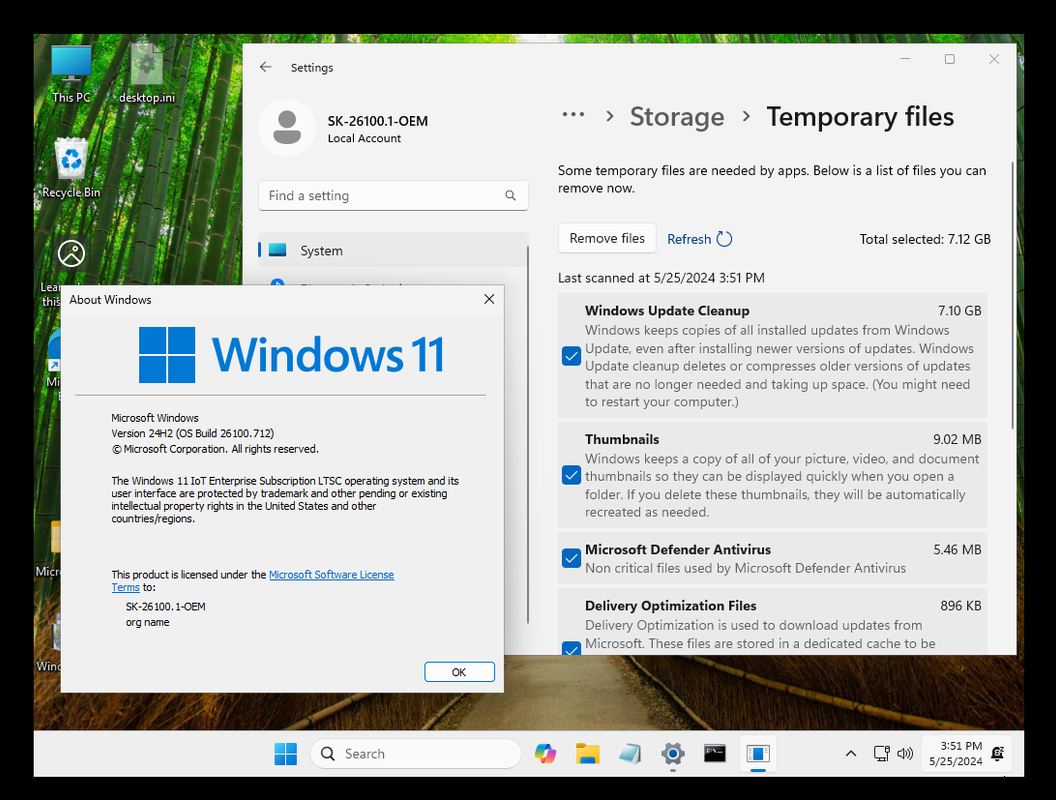Viewport: 1056px width, 800px height.
Task: Uncheck Windows Update Cleanup checkbox
Action: pyautogui.click(x=571, y=356)
